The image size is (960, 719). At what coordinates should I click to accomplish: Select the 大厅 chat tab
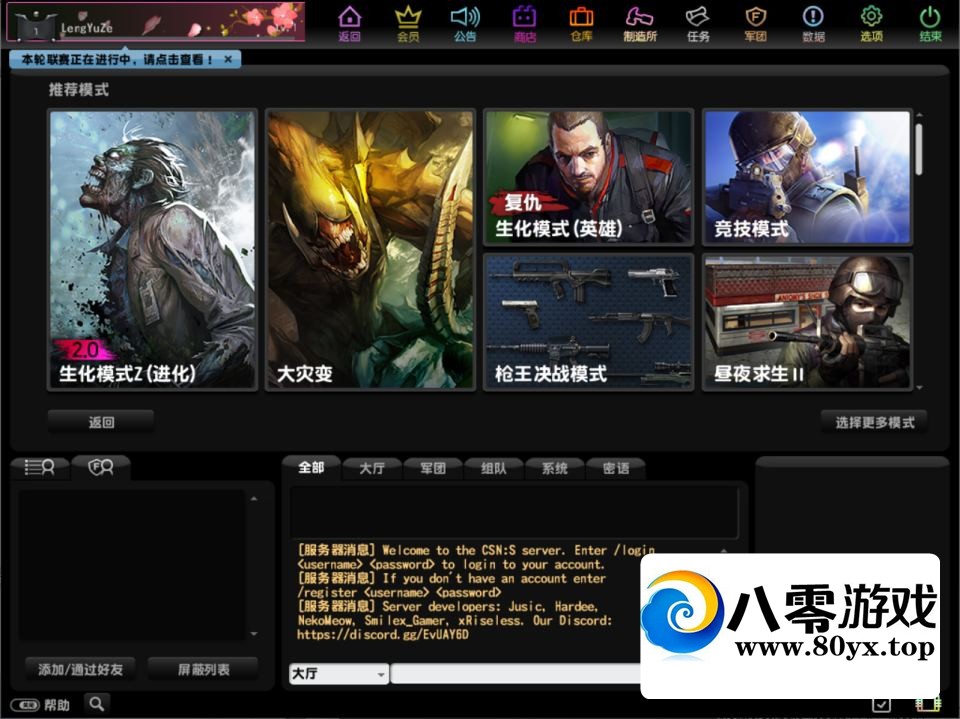pos(372,469)
